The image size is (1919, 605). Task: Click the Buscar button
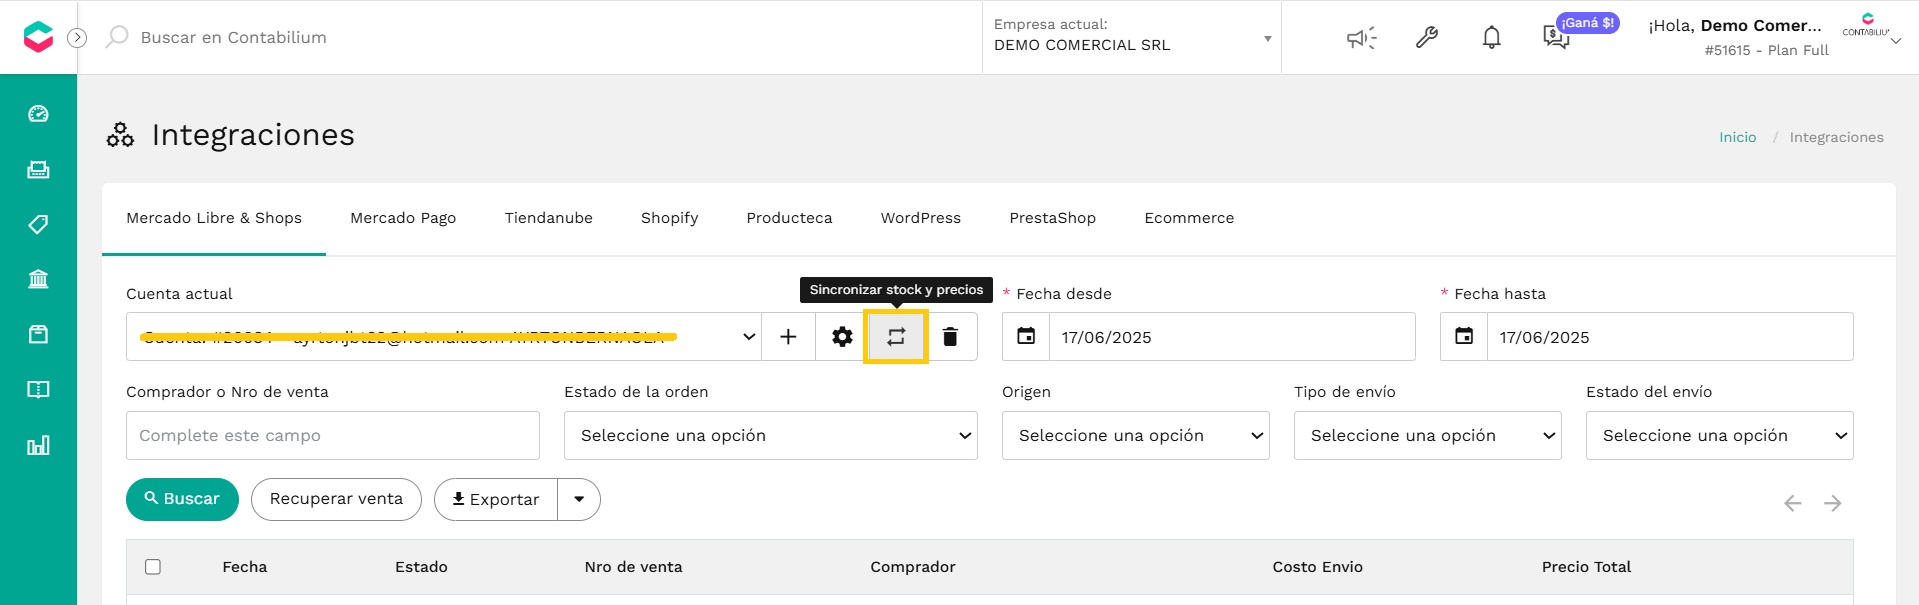[x=182, y=499]
